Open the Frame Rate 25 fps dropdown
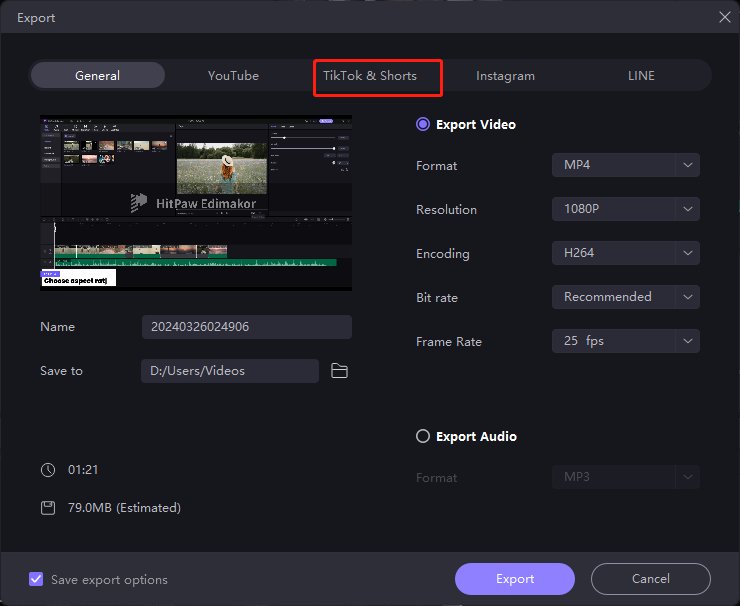The height and width of the screenshot is (606, 740). point(626,341)
